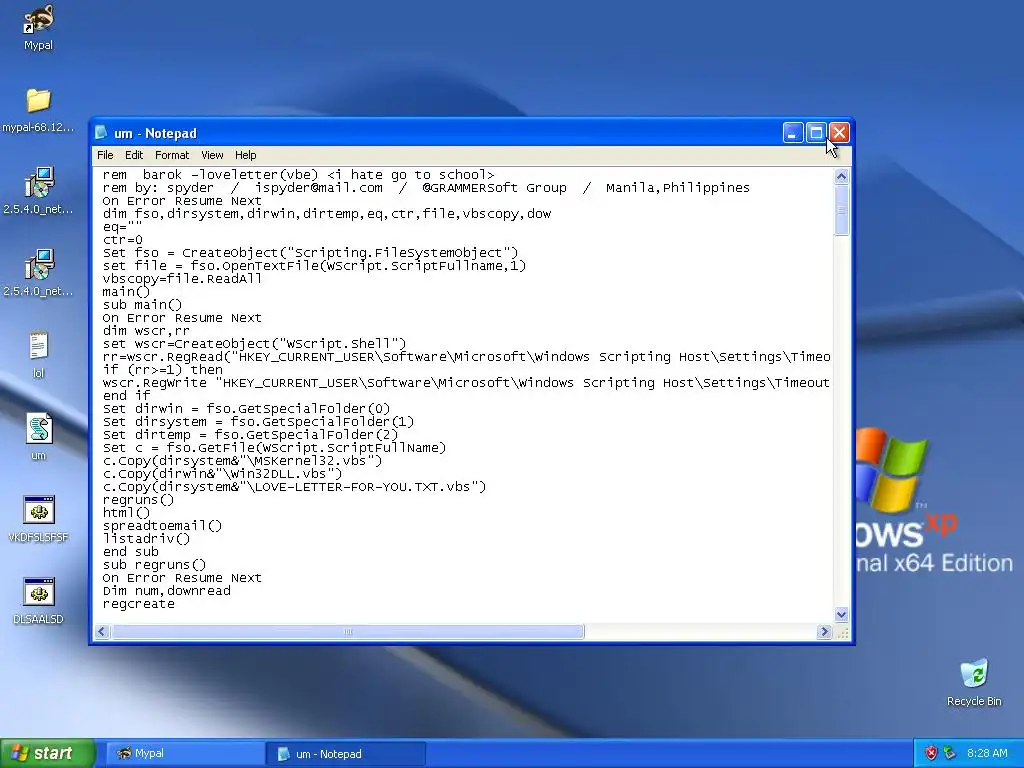Click 'vbscopy=file.ReadAll' line
This screenshot has height=768, width=1024.
click(x=182, y=279)
